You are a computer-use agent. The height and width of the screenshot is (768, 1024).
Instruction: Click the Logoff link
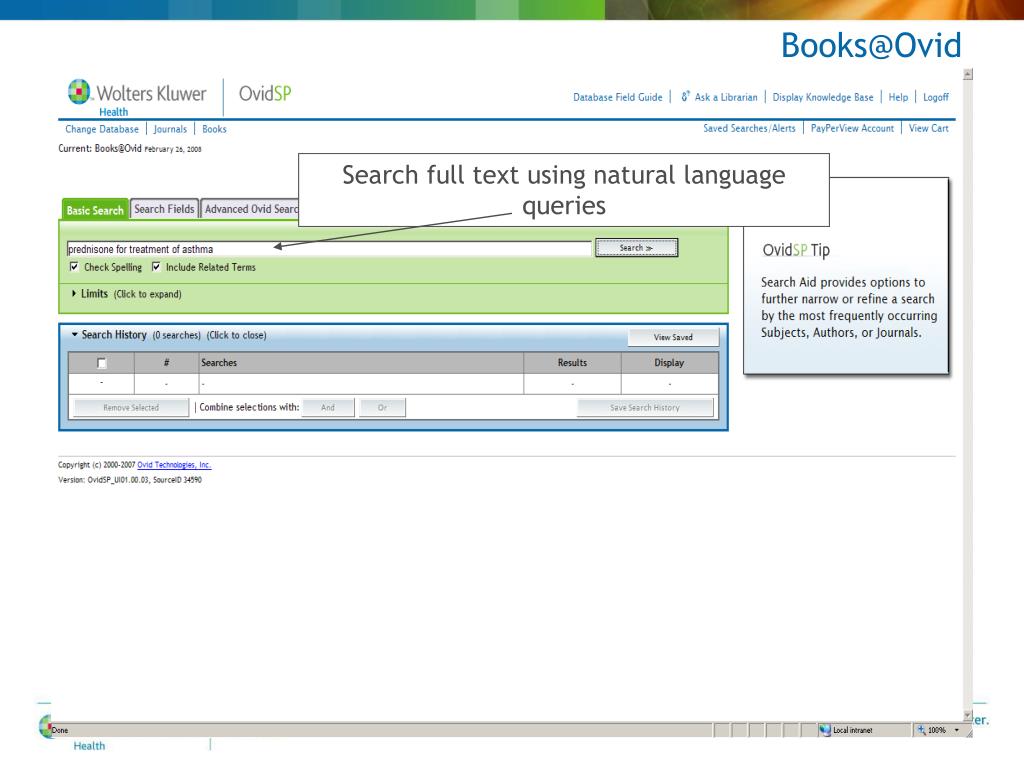936,97
